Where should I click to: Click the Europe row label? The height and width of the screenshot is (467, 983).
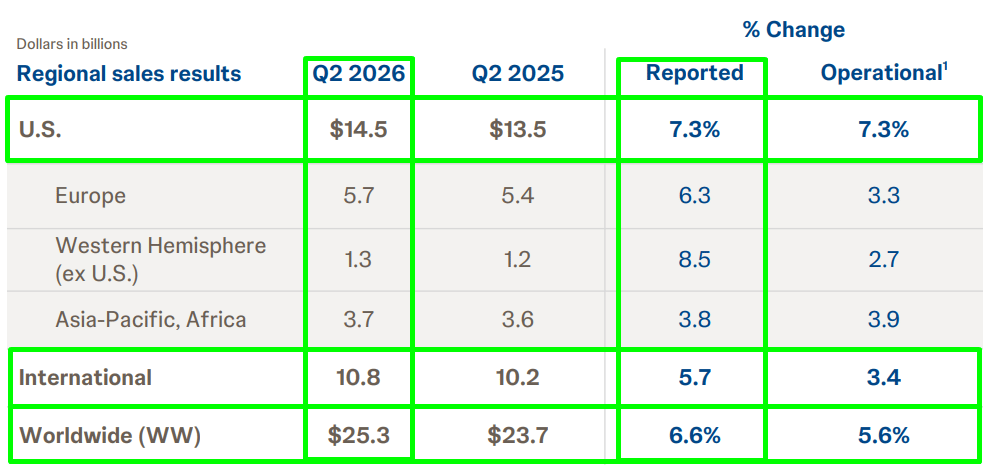[x=90, y=196]
